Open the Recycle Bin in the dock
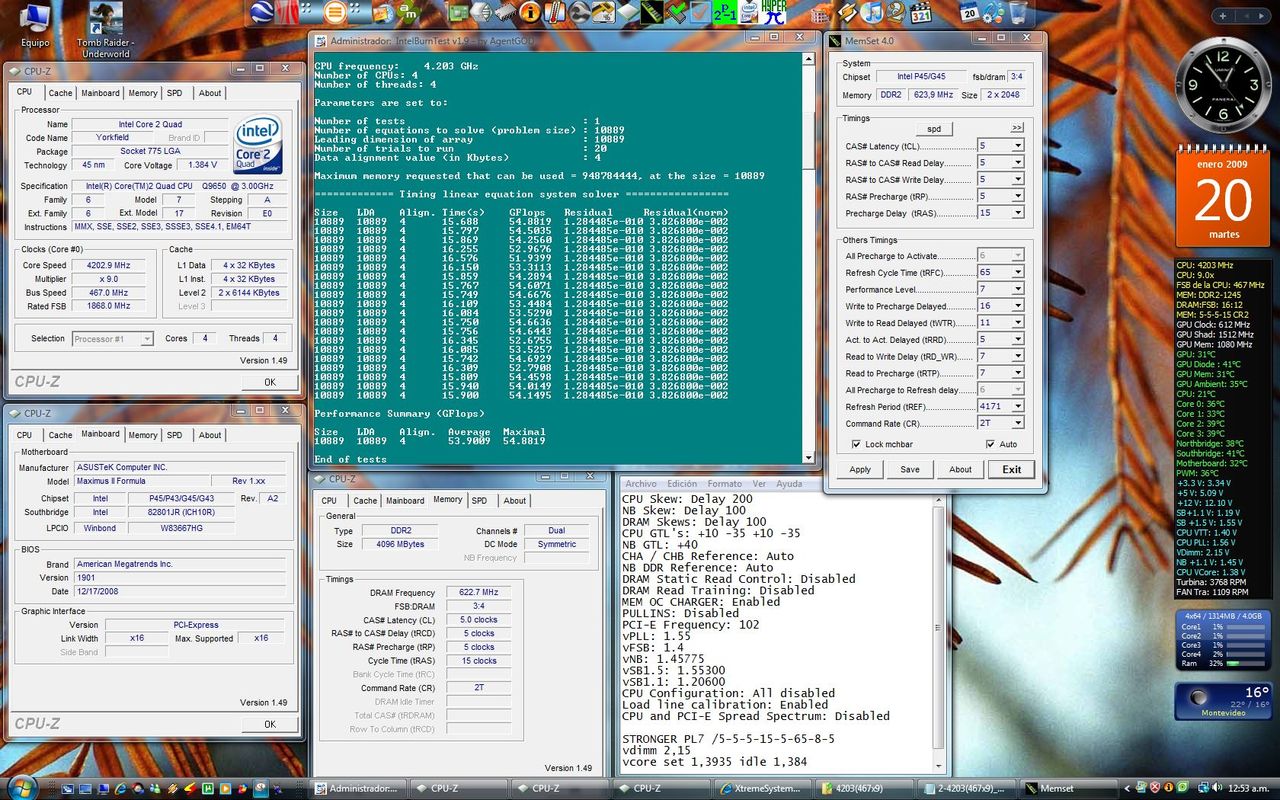 [1018, 12]
